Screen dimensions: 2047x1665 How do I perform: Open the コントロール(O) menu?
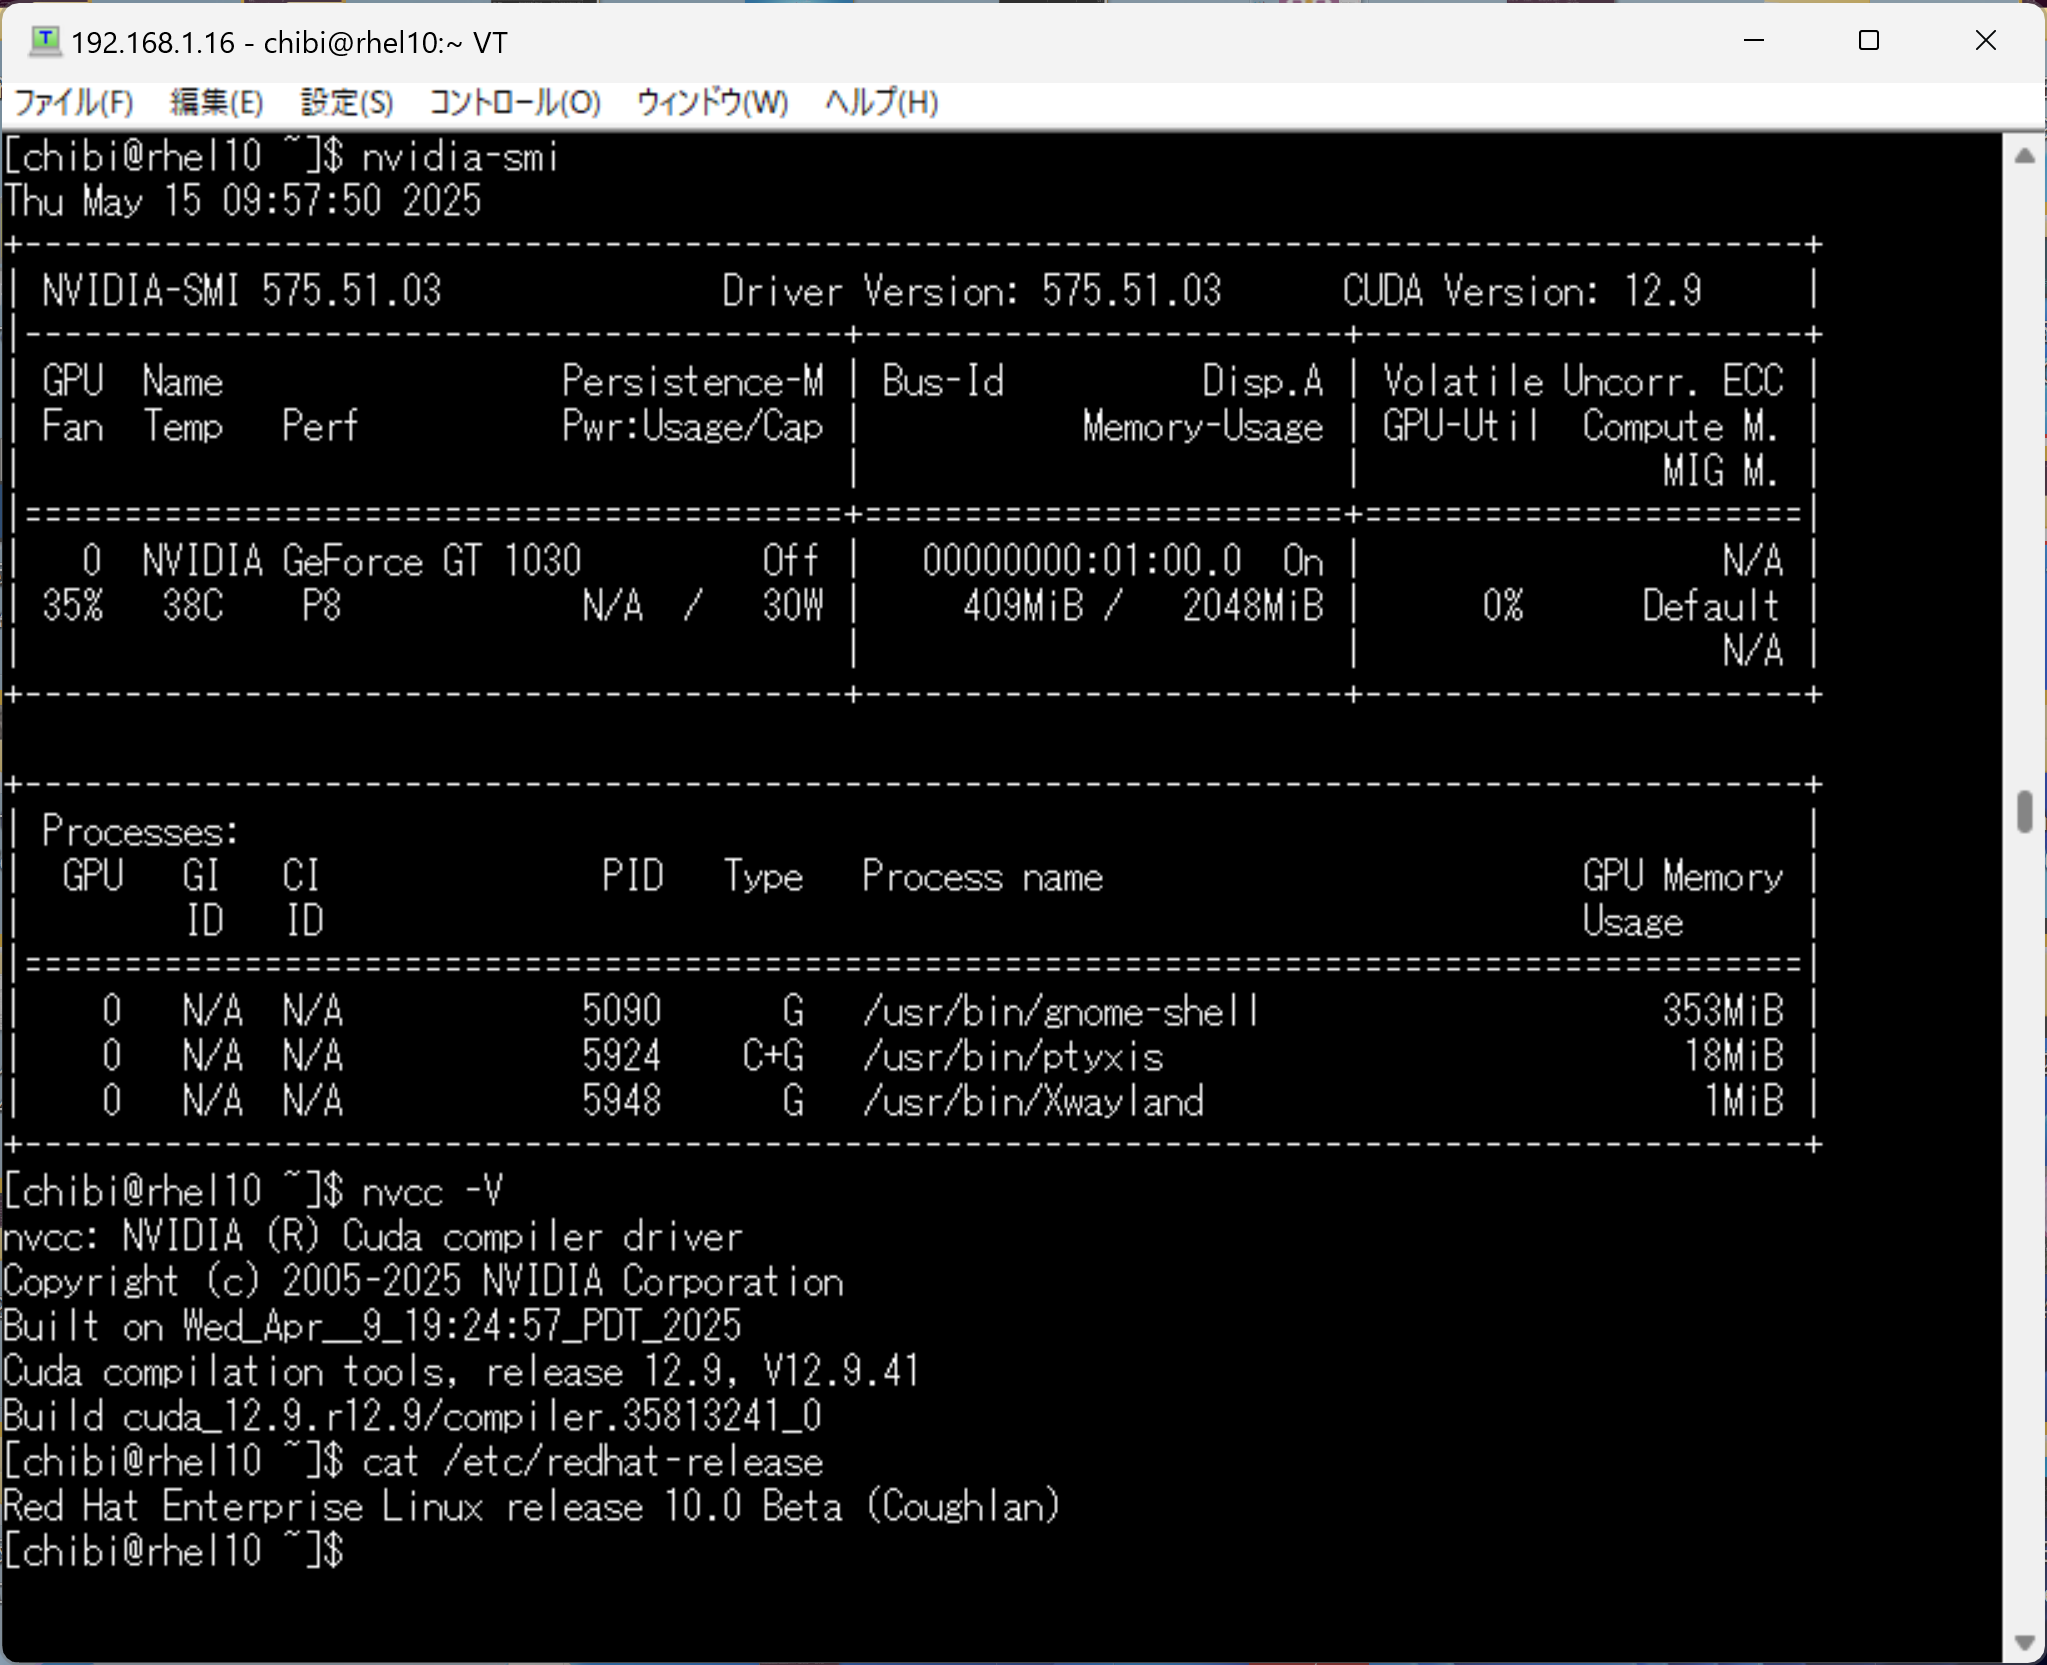[x=514, y=103]
